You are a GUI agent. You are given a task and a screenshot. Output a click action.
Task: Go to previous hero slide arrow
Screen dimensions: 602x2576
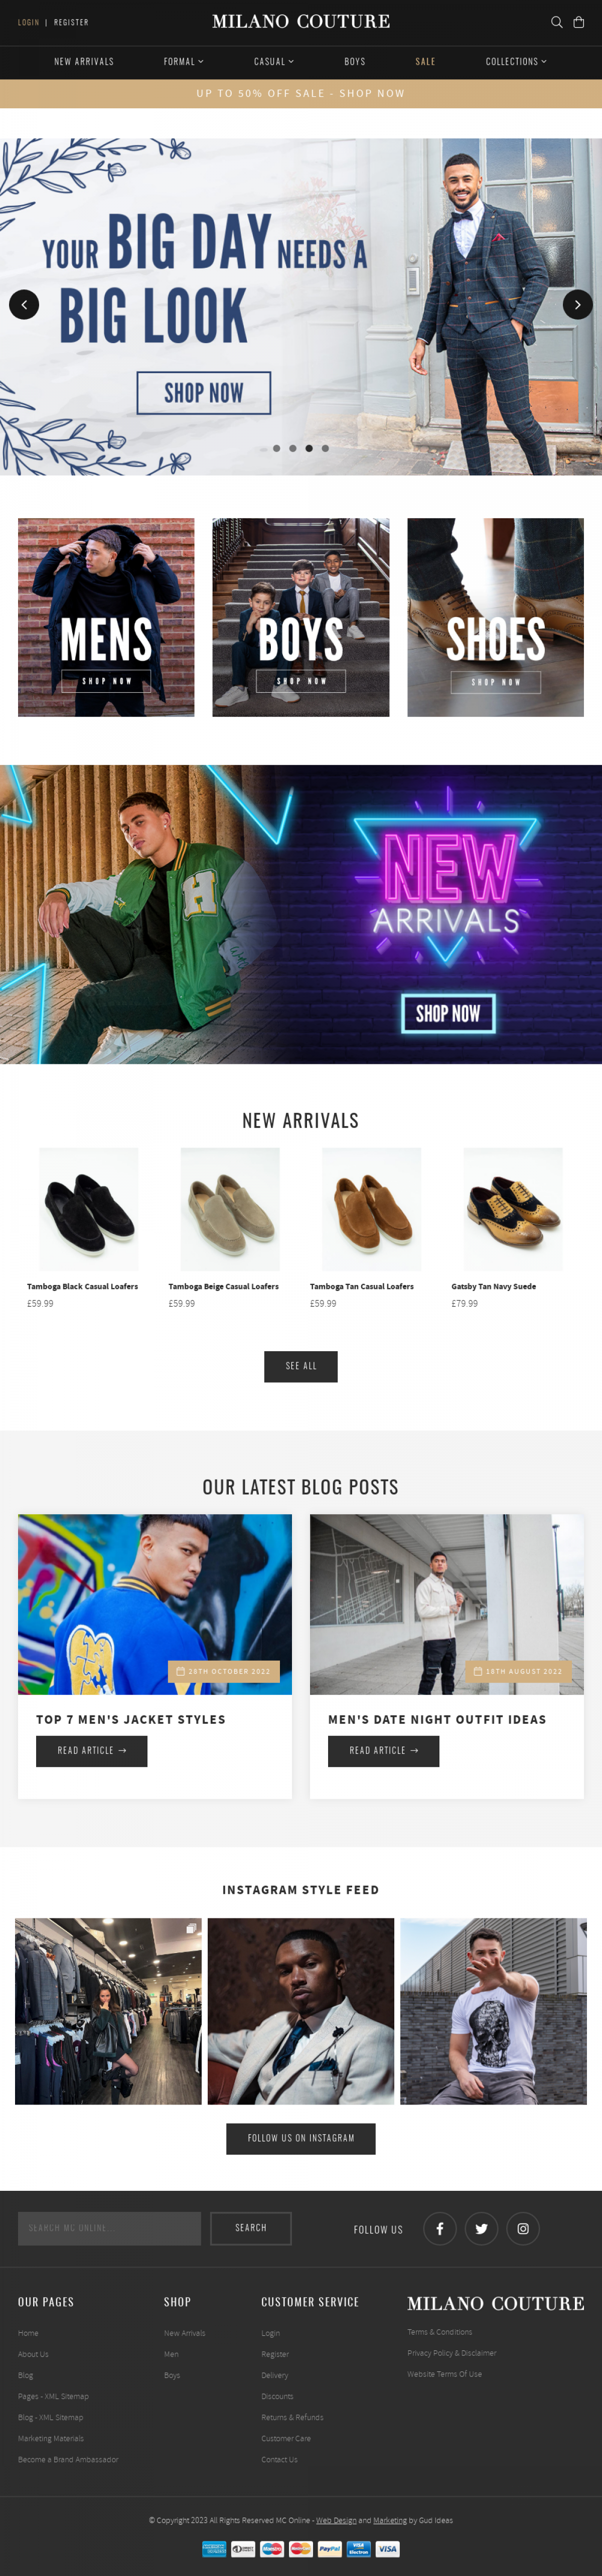pyautogui.click(x=24, y=304)
